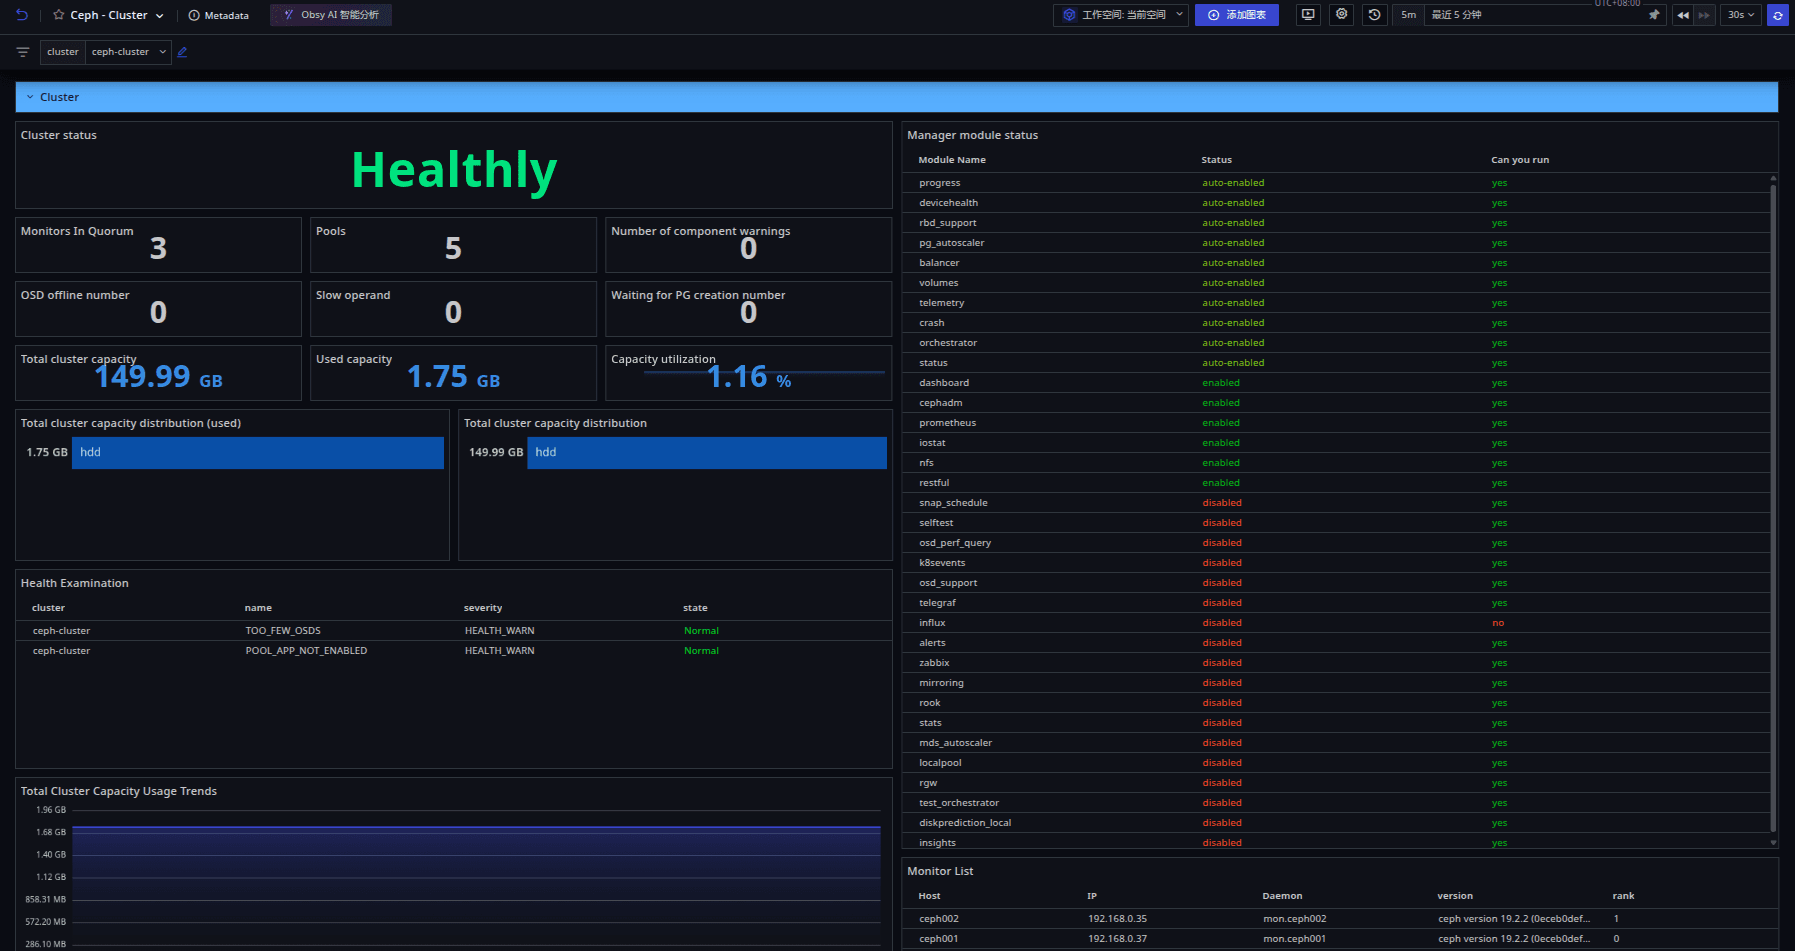Launch Obsy AI 智能分析
1795x951 pixels.
click(x=331, y=15)
